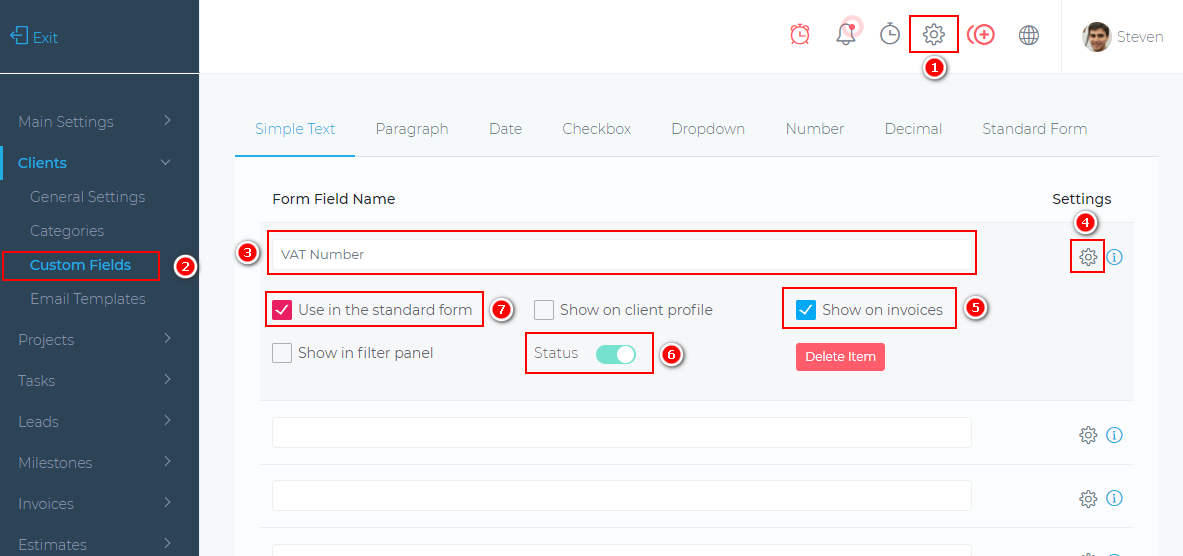The height and width of the screenshot is (556, 1183).
Task: Click the stopwatch timer icon in the header
Action: pyautogui.click(x=890, y=35)
